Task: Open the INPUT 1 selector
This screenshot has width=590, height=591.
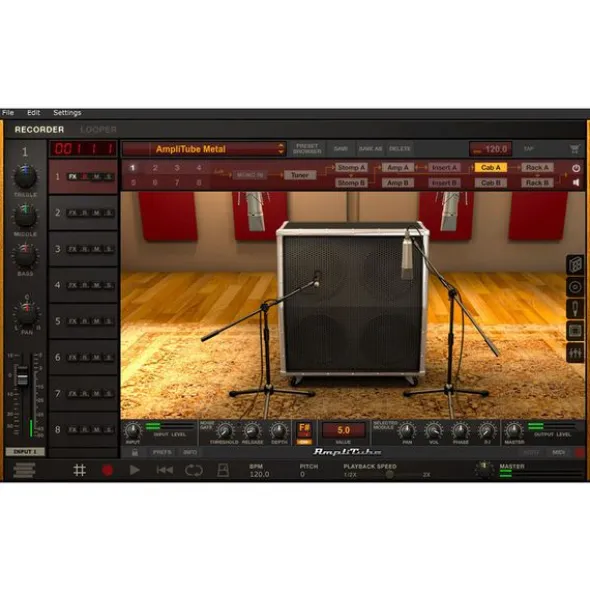Action: tap(25, 452)
